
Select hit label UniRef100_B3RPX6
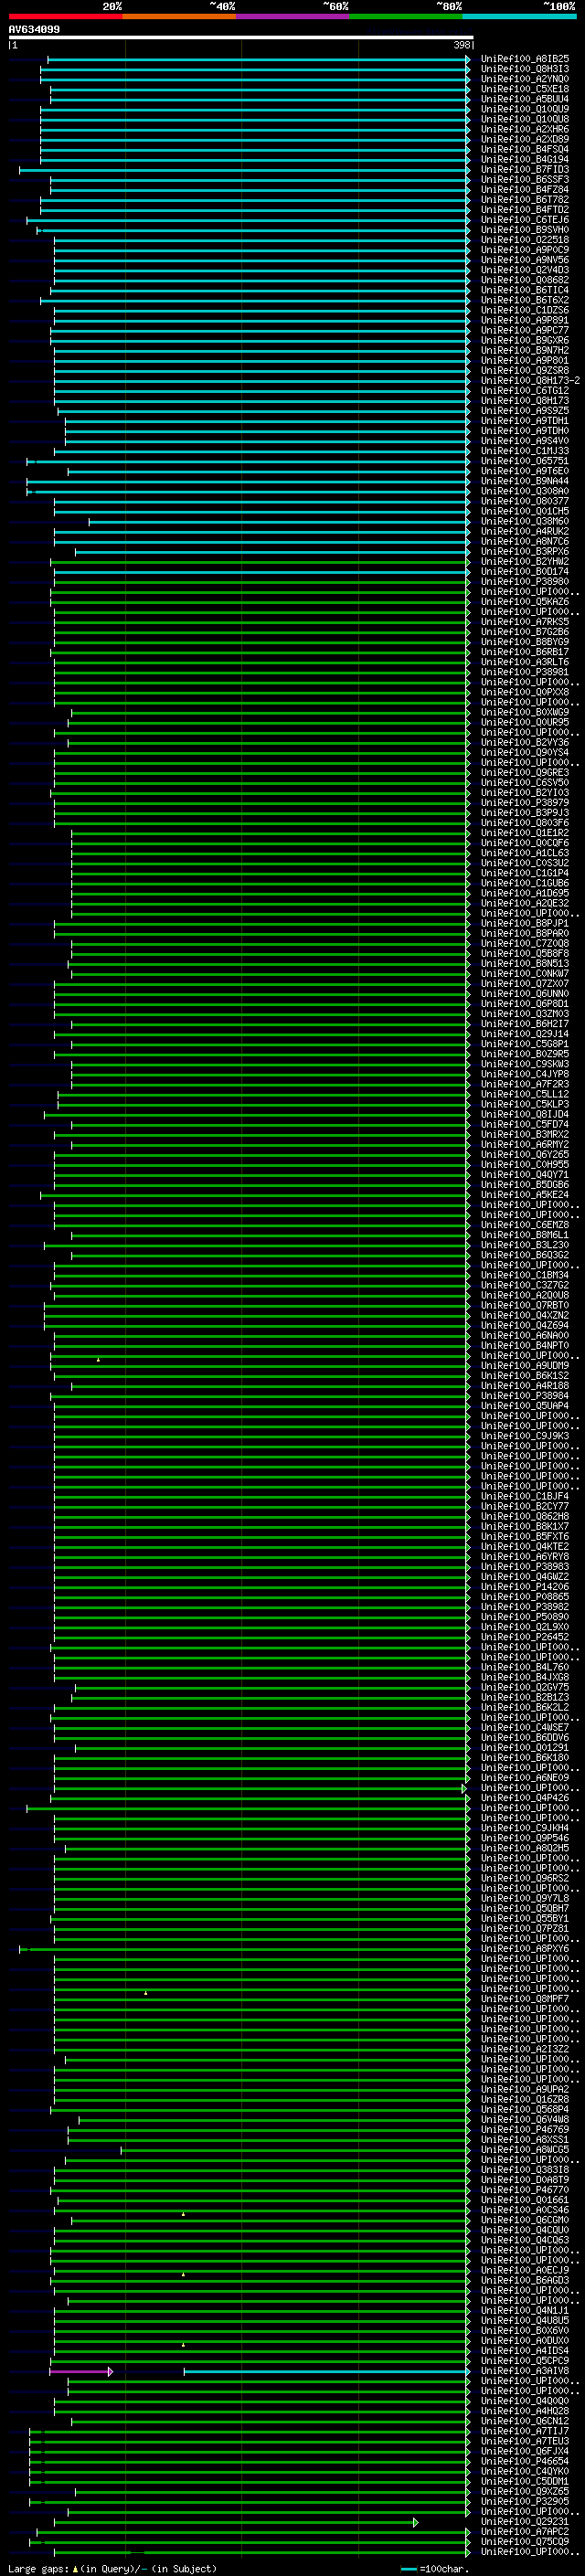click(x=524, y=552)
